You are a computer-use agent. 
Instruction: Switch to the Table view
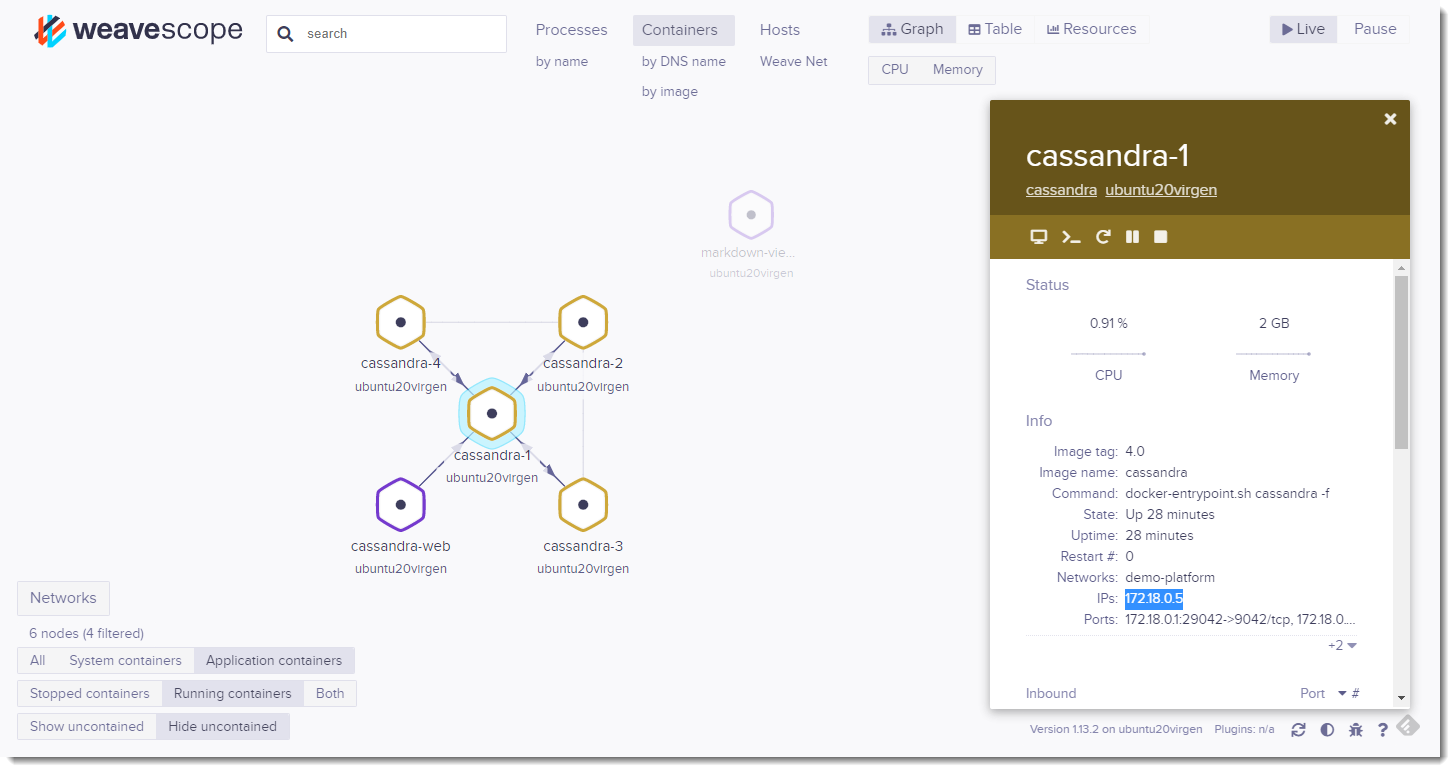(995, 30)
